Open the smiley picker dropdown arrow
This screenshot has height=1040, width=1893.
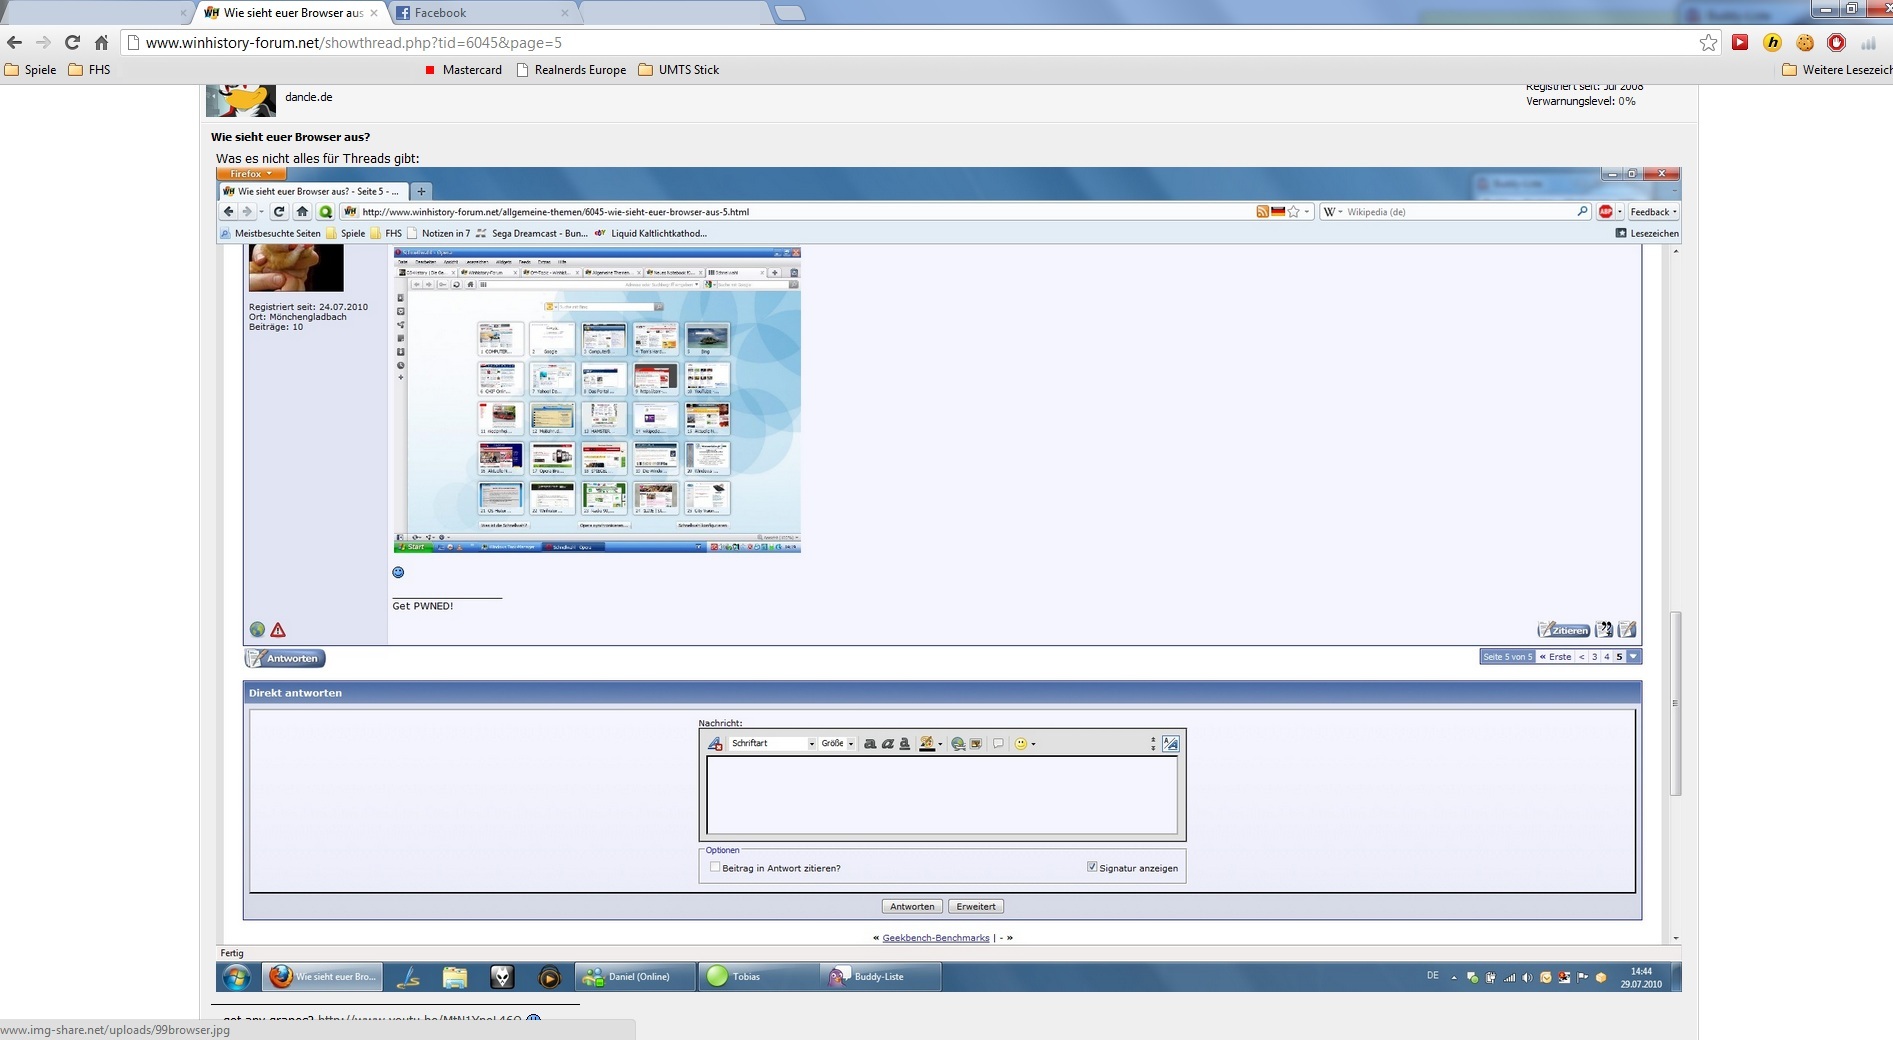(1033, 744)
